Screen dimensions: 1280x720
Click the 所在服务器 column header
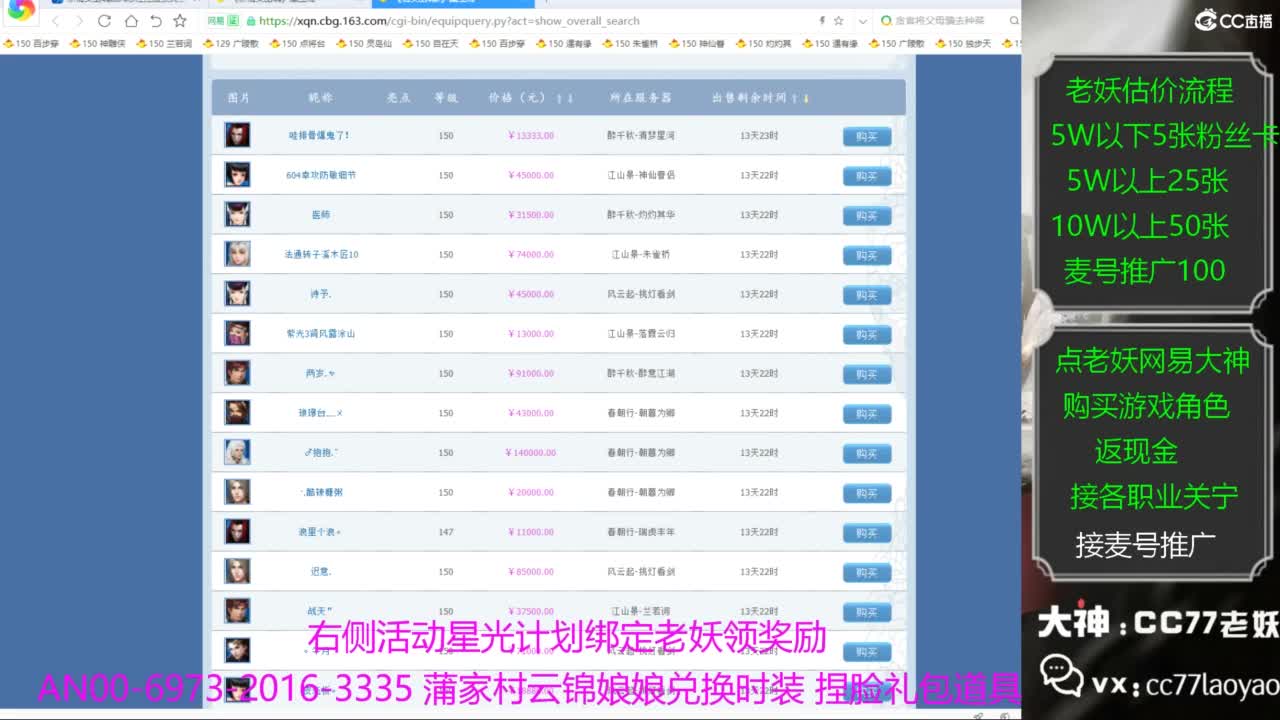pos(641,98)
